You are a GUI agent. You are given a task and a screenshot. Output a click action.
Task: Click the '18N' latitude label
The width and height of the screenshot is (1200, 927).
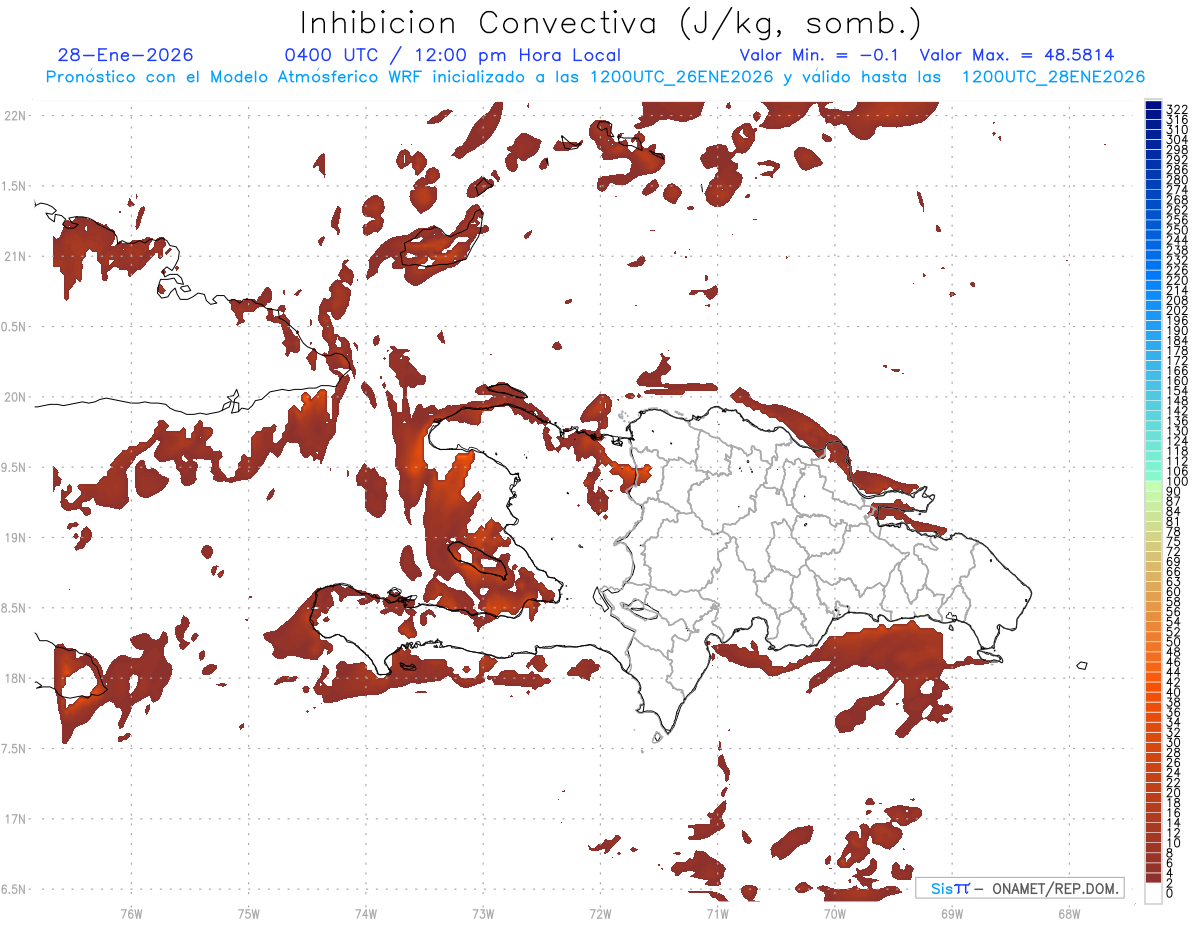[x=15, y=678]
